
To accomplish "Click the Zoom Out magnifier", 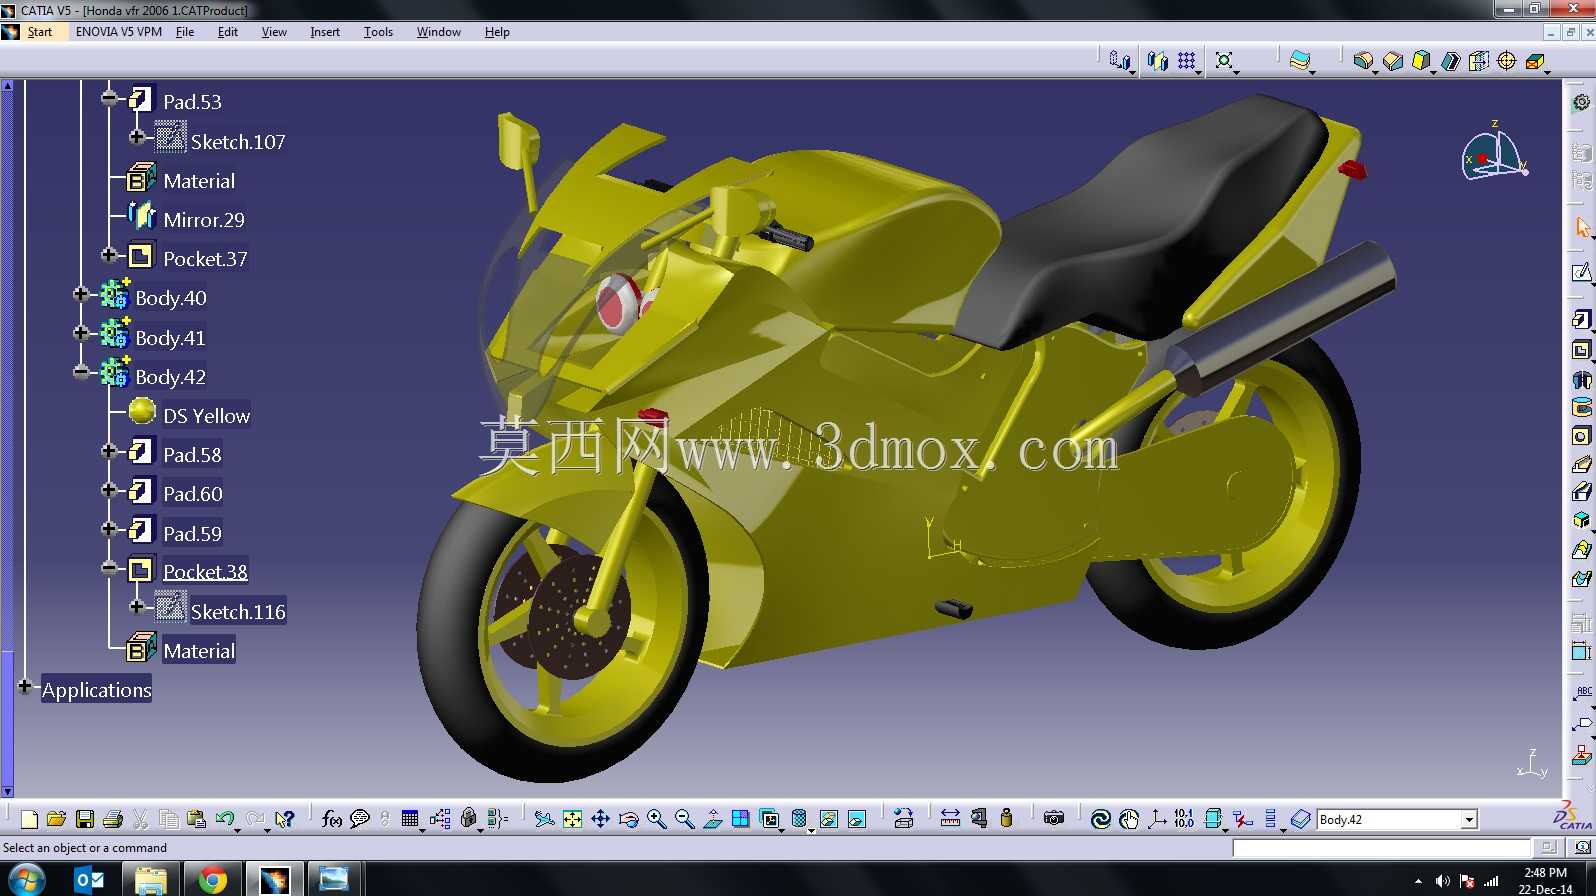I will point(685,819).
